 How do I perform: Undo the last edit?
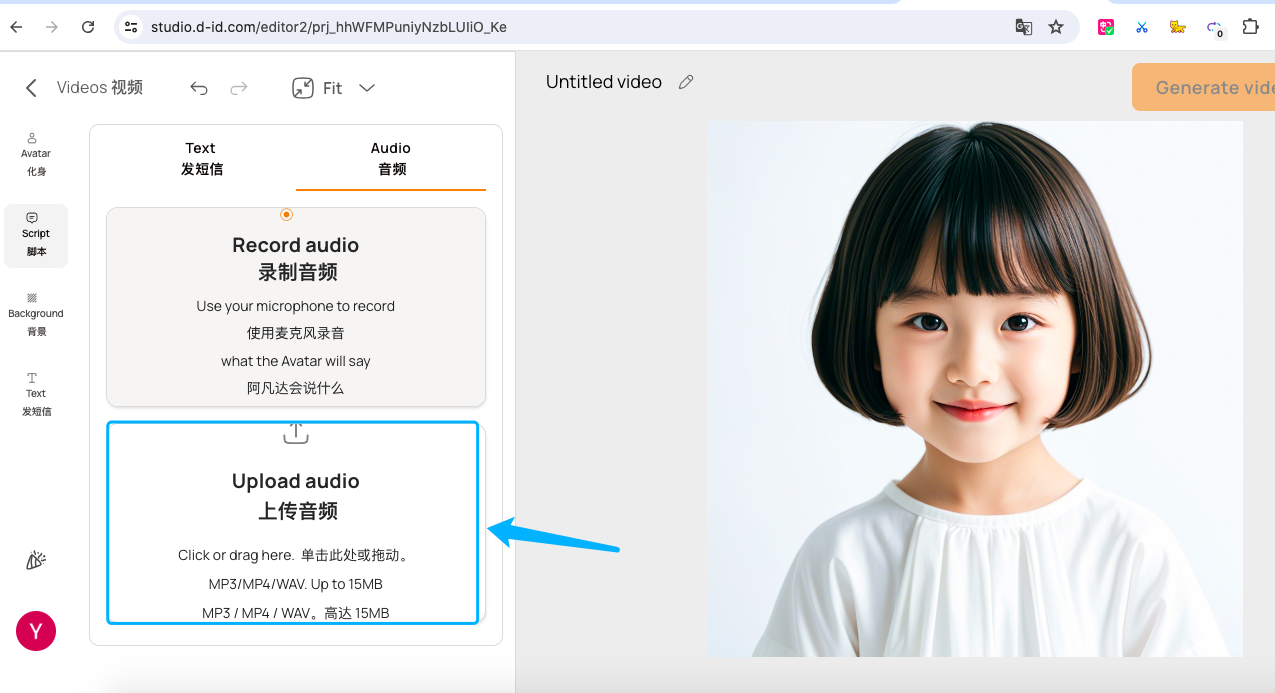click(x=199, y=88)
